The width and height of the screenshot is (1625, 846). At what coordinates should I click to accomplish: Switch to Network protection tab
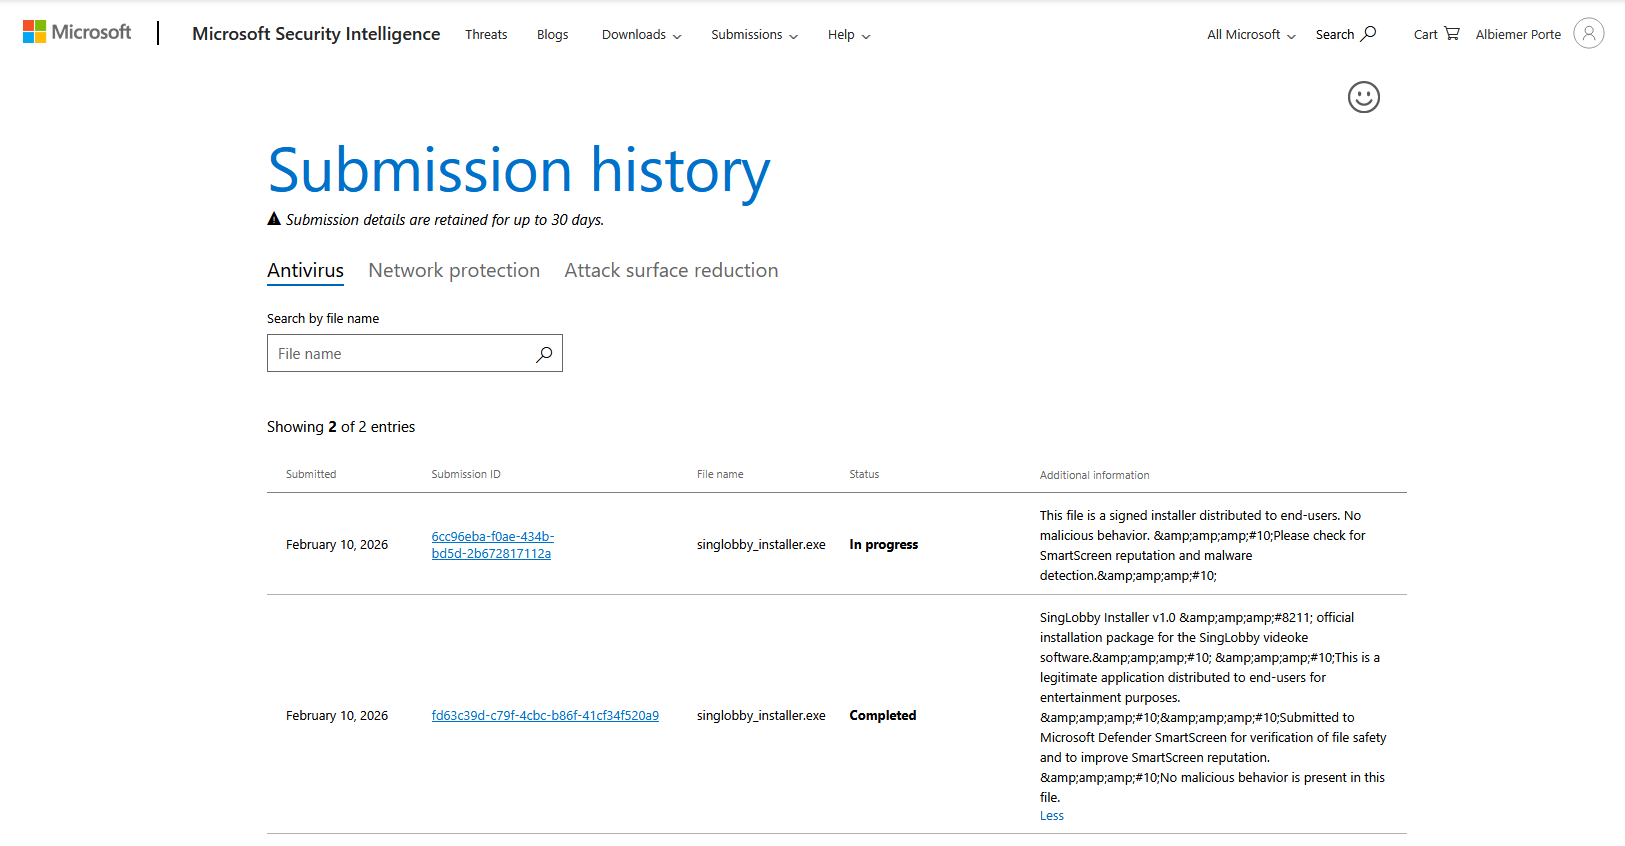pos(454,271)
